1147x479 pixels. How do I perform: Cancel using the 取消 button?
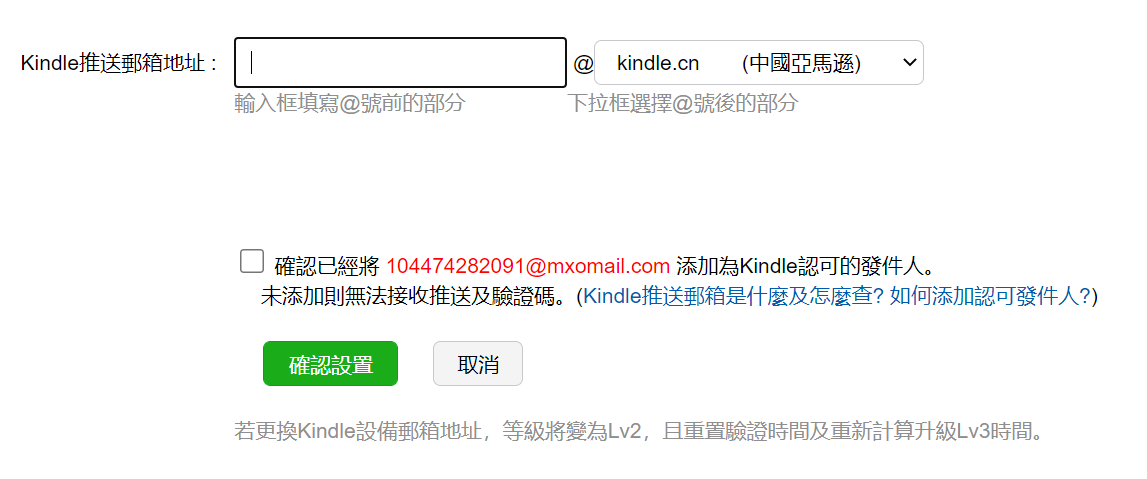click(478, 363)
